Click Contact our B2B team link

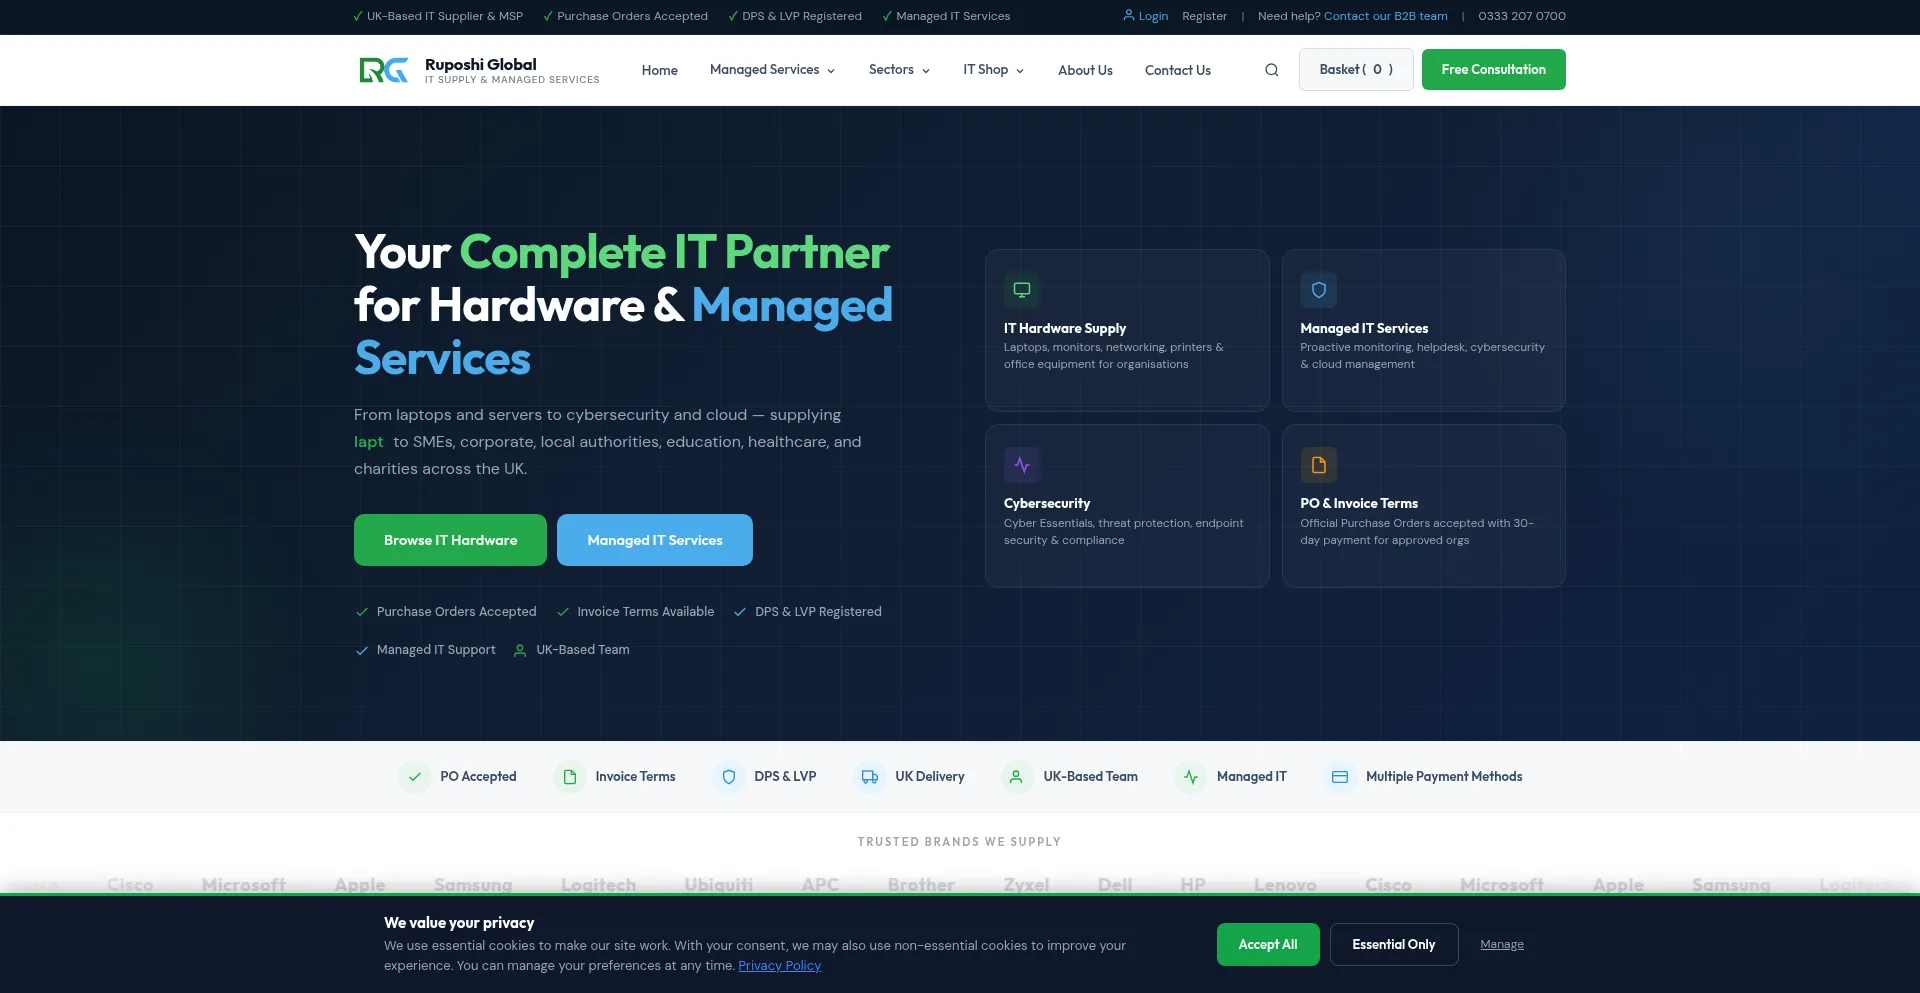[1386, 16]
